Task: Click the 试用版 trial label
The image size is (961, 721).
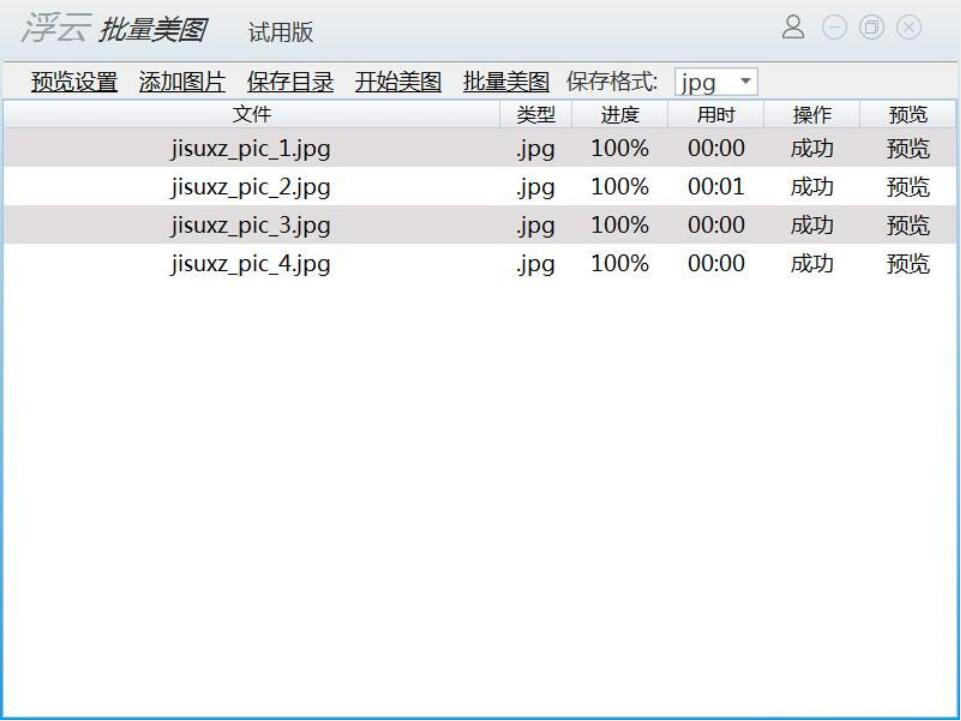Action: coord(281,32)
